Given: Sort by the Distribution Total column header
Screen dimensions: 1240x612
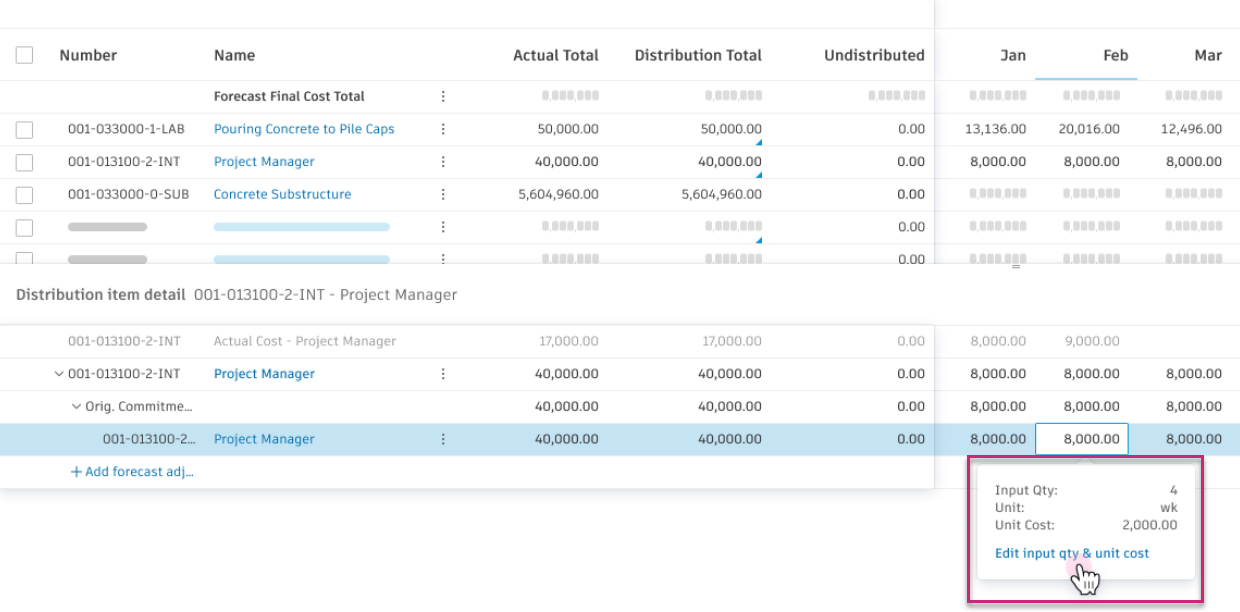Looking at the screenshot, I should 697,56.
